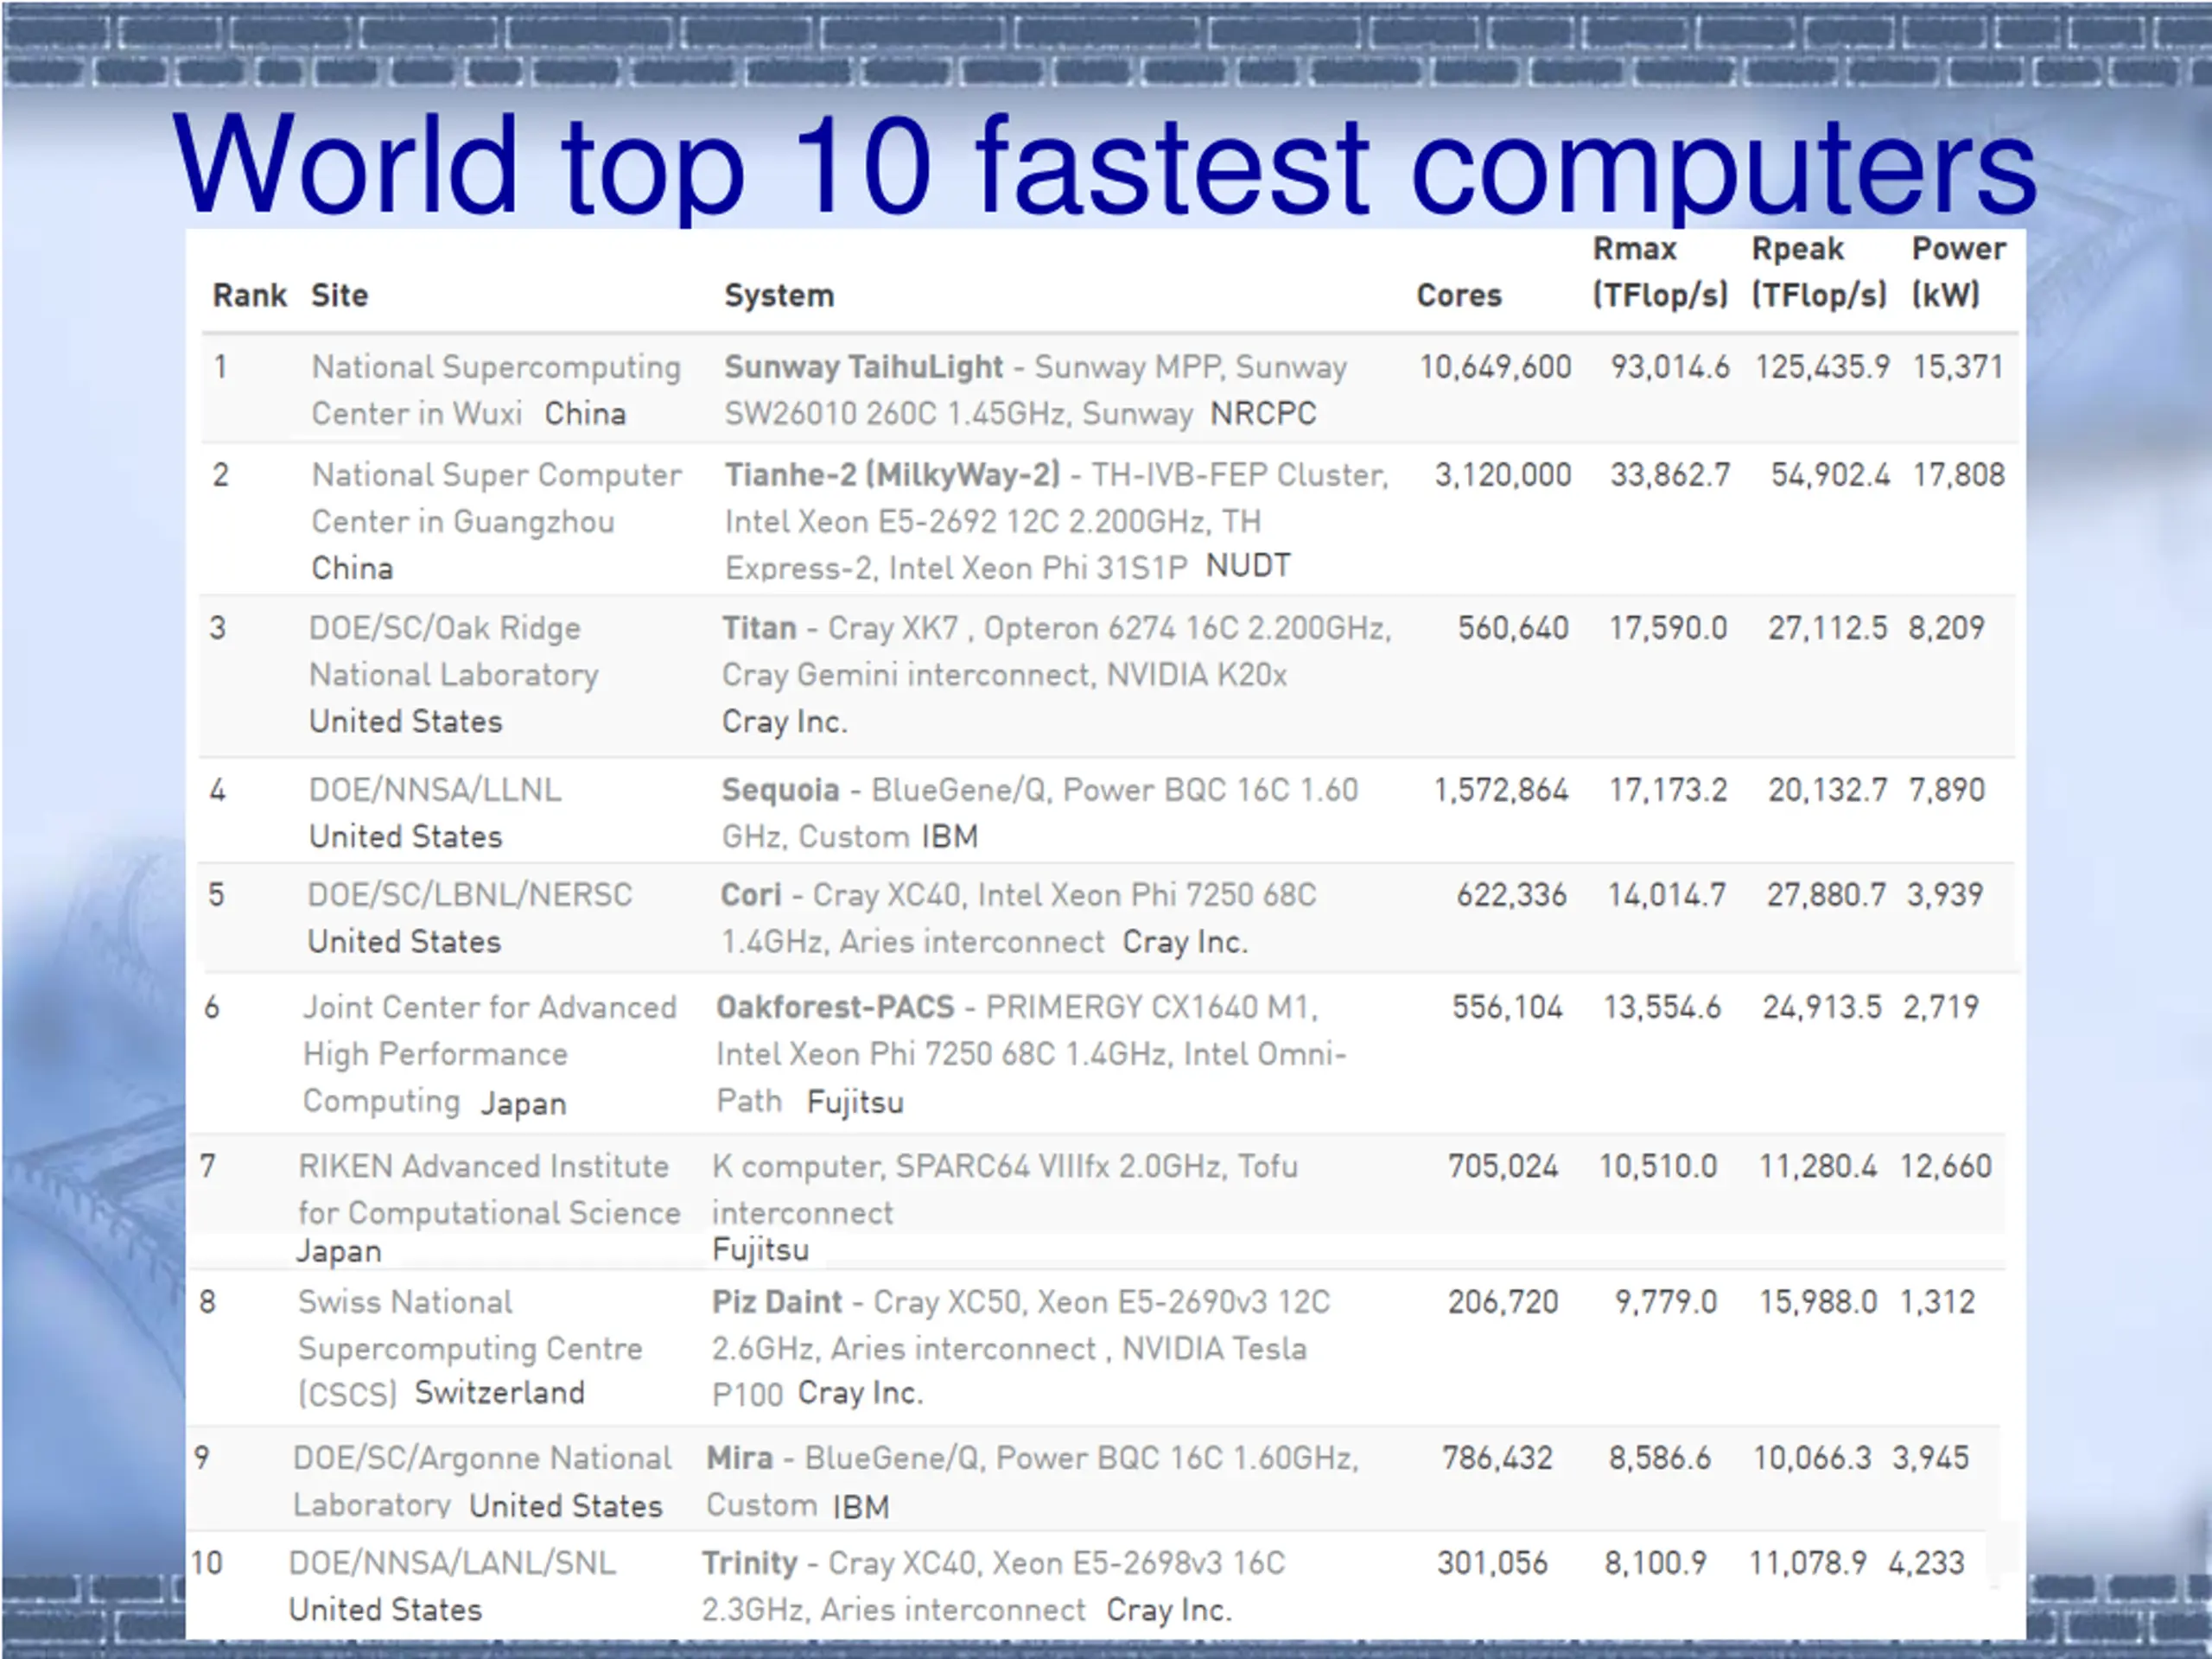Image resolution: width=2212 pixels, height=1659 pixels.
Task: Click Rpeak value '11,078.9'
Action: (x=1808, y=1563)
